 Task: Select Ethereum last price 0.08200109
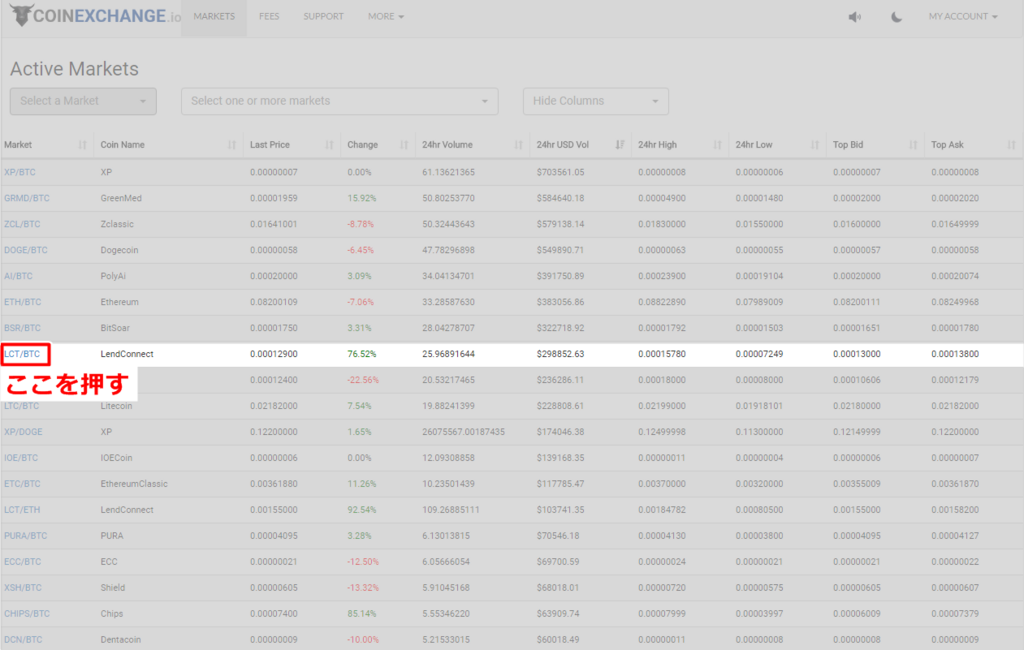click(x=274, y=302)
